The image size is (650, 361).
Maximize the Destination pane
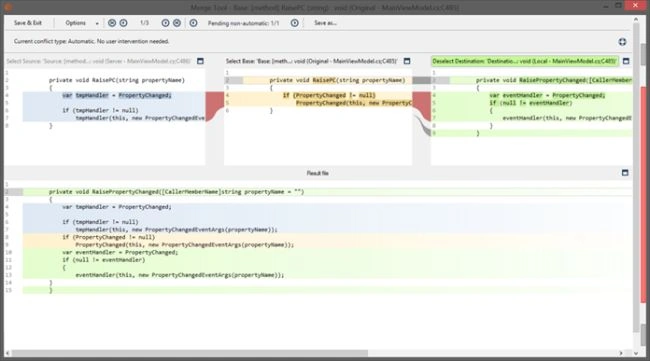pyautogui.click(x=626, y=61)
